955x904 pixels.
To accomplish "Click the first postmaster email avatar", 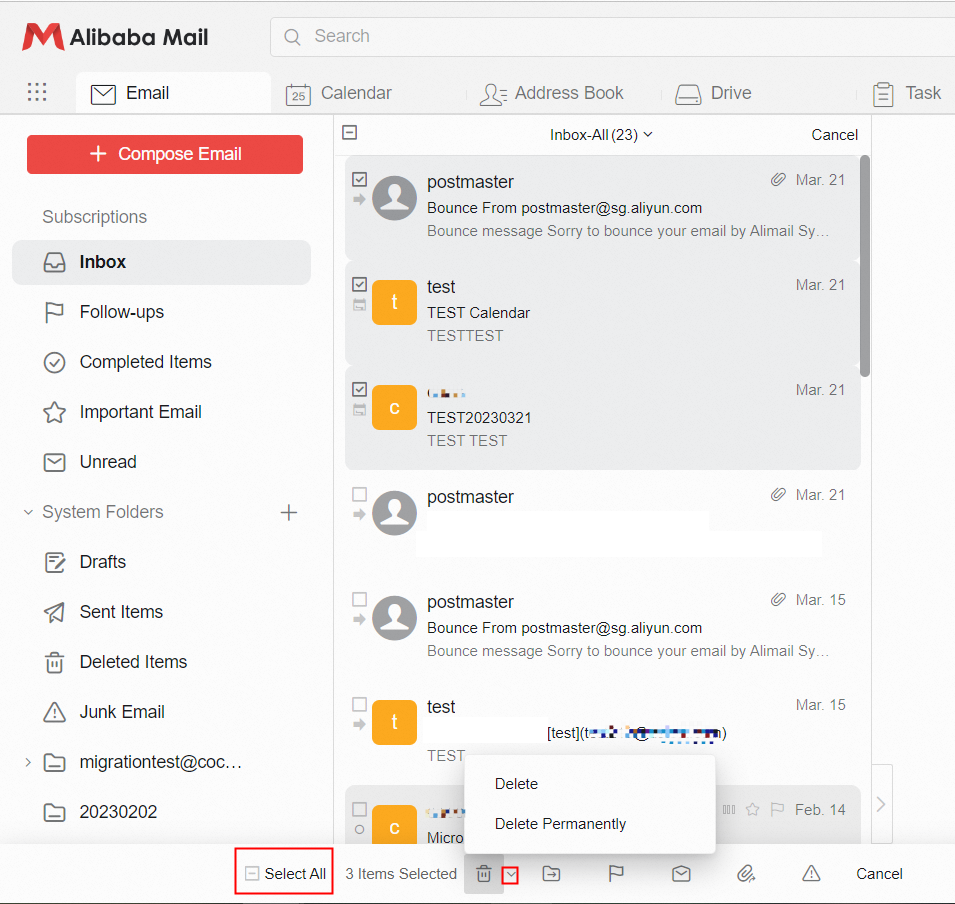I will tap(395, 198).
